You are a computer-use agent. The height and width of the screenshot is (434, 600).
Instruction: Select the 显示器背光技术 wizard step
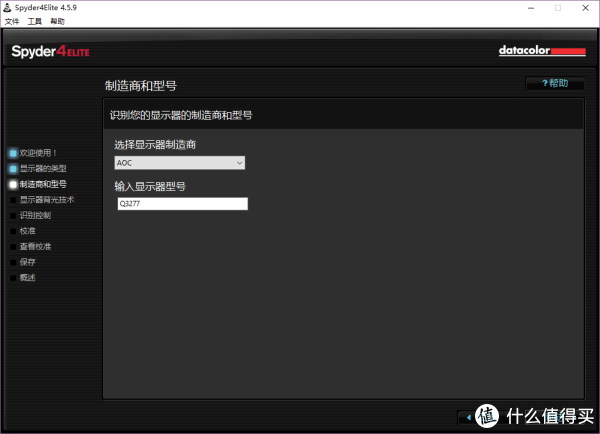pos(42,200)
